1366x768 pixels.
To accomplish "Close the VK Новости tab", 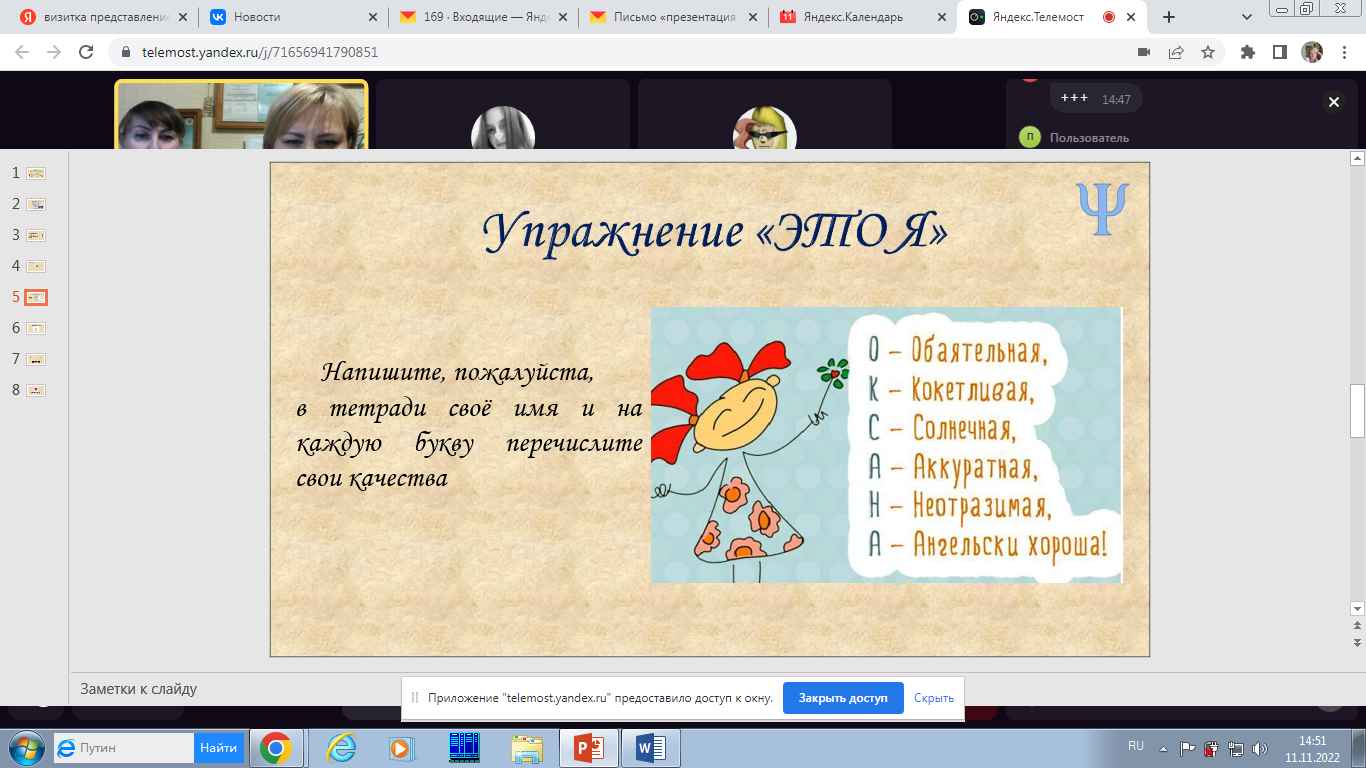I will (372, 17).
